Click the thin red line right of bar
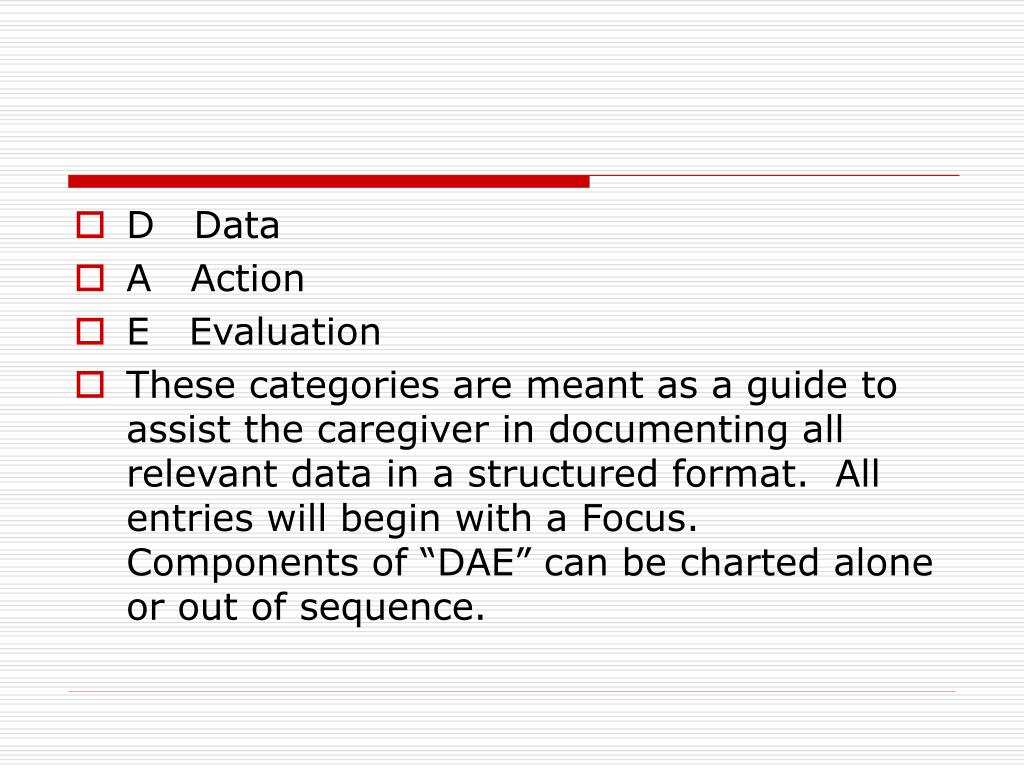This screenshot has height=768, width=1024. (775, 176)
